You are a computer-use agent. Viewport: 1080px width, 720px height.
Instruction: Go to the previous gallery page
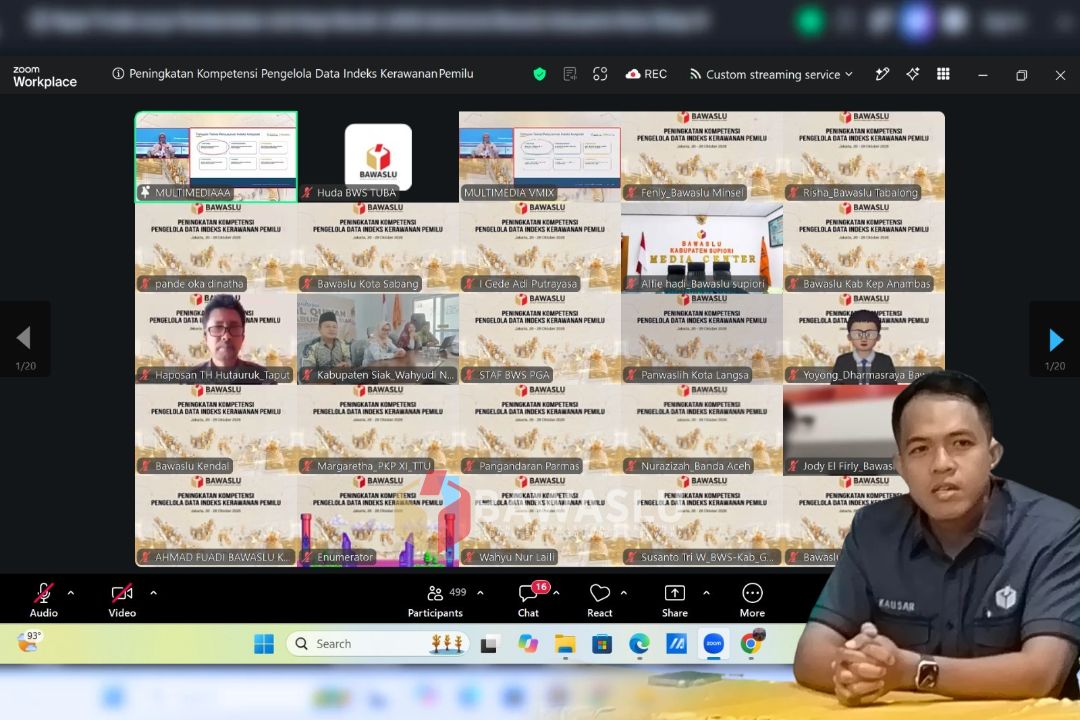coord(25,339)
